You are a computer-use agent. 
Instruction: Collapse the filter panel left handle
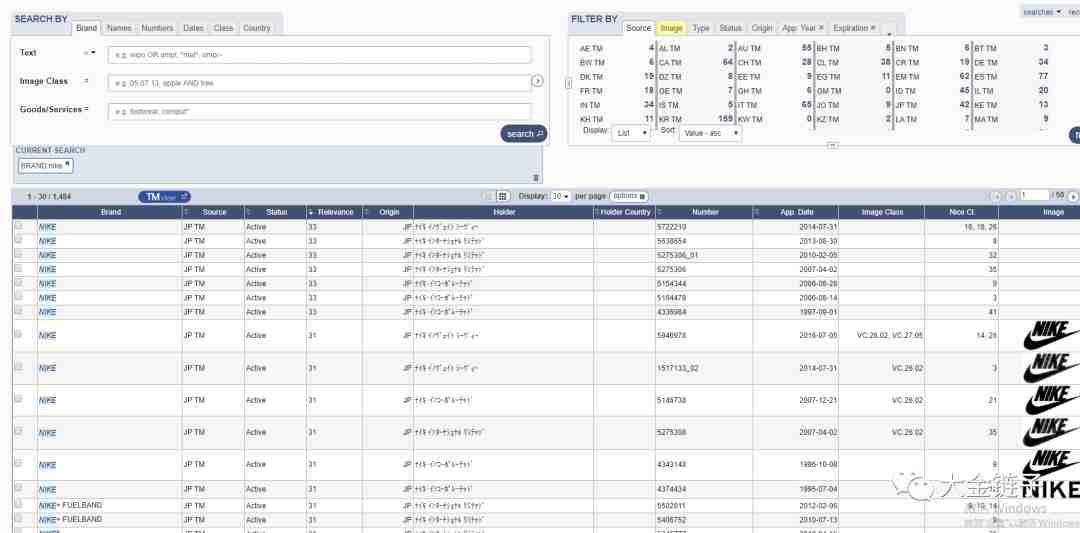pos(569,83)
